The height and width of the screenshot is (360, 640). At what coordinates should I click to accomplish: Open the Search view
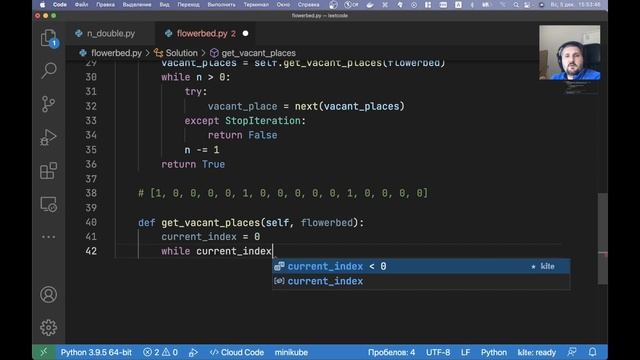pyautogui.click(x=49, y=70)
